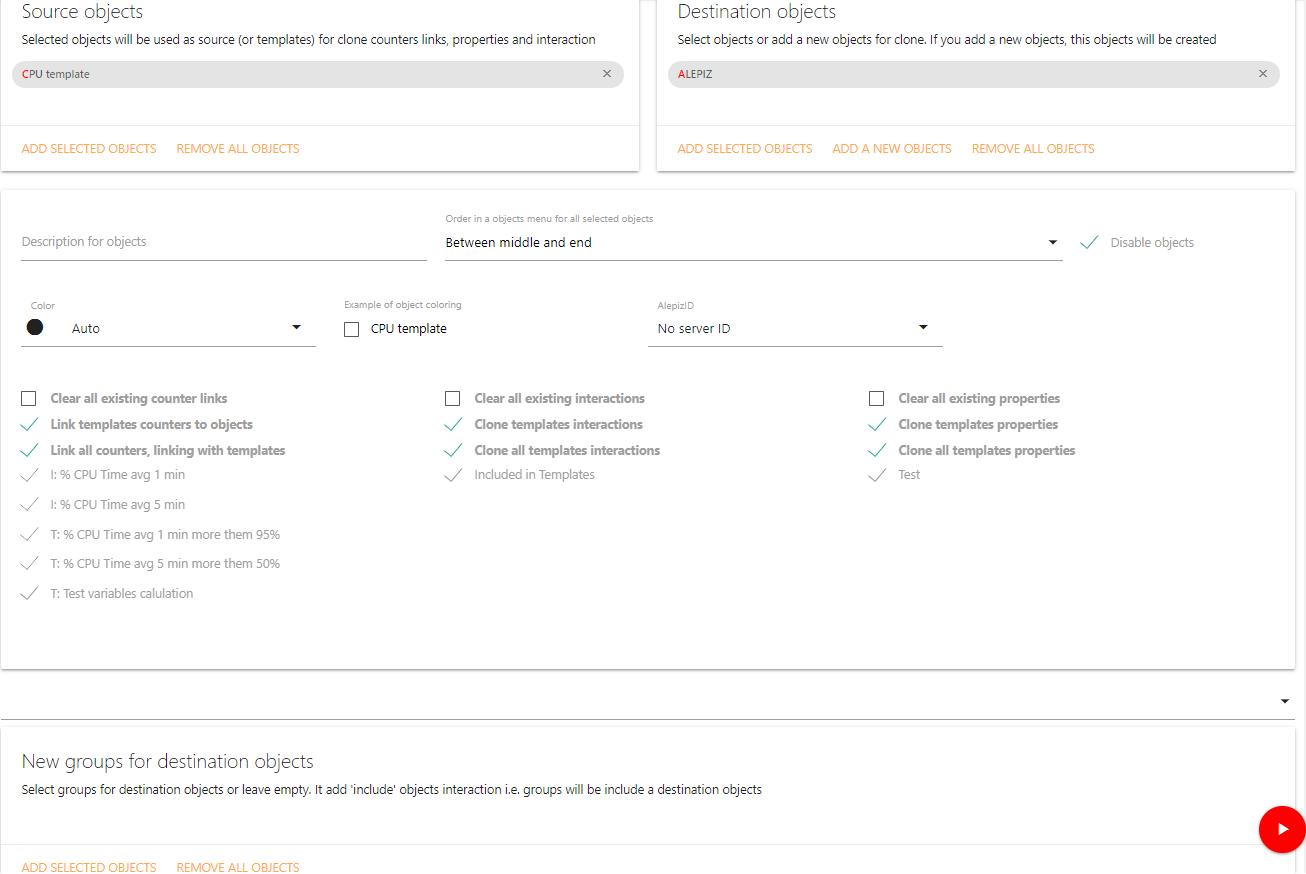Click the Description for objects field

(x=224, y=242)
